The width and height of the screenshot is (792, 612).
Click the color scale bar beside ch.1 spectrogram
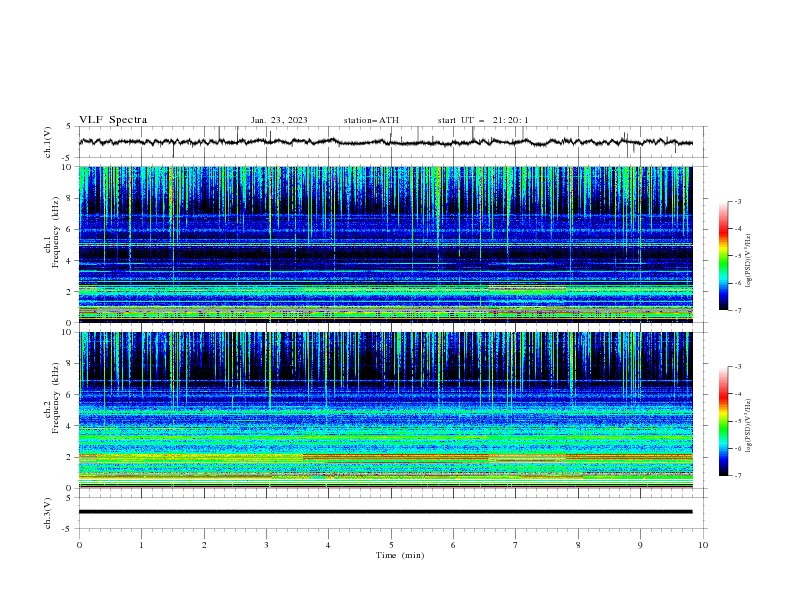pos(723,256)
